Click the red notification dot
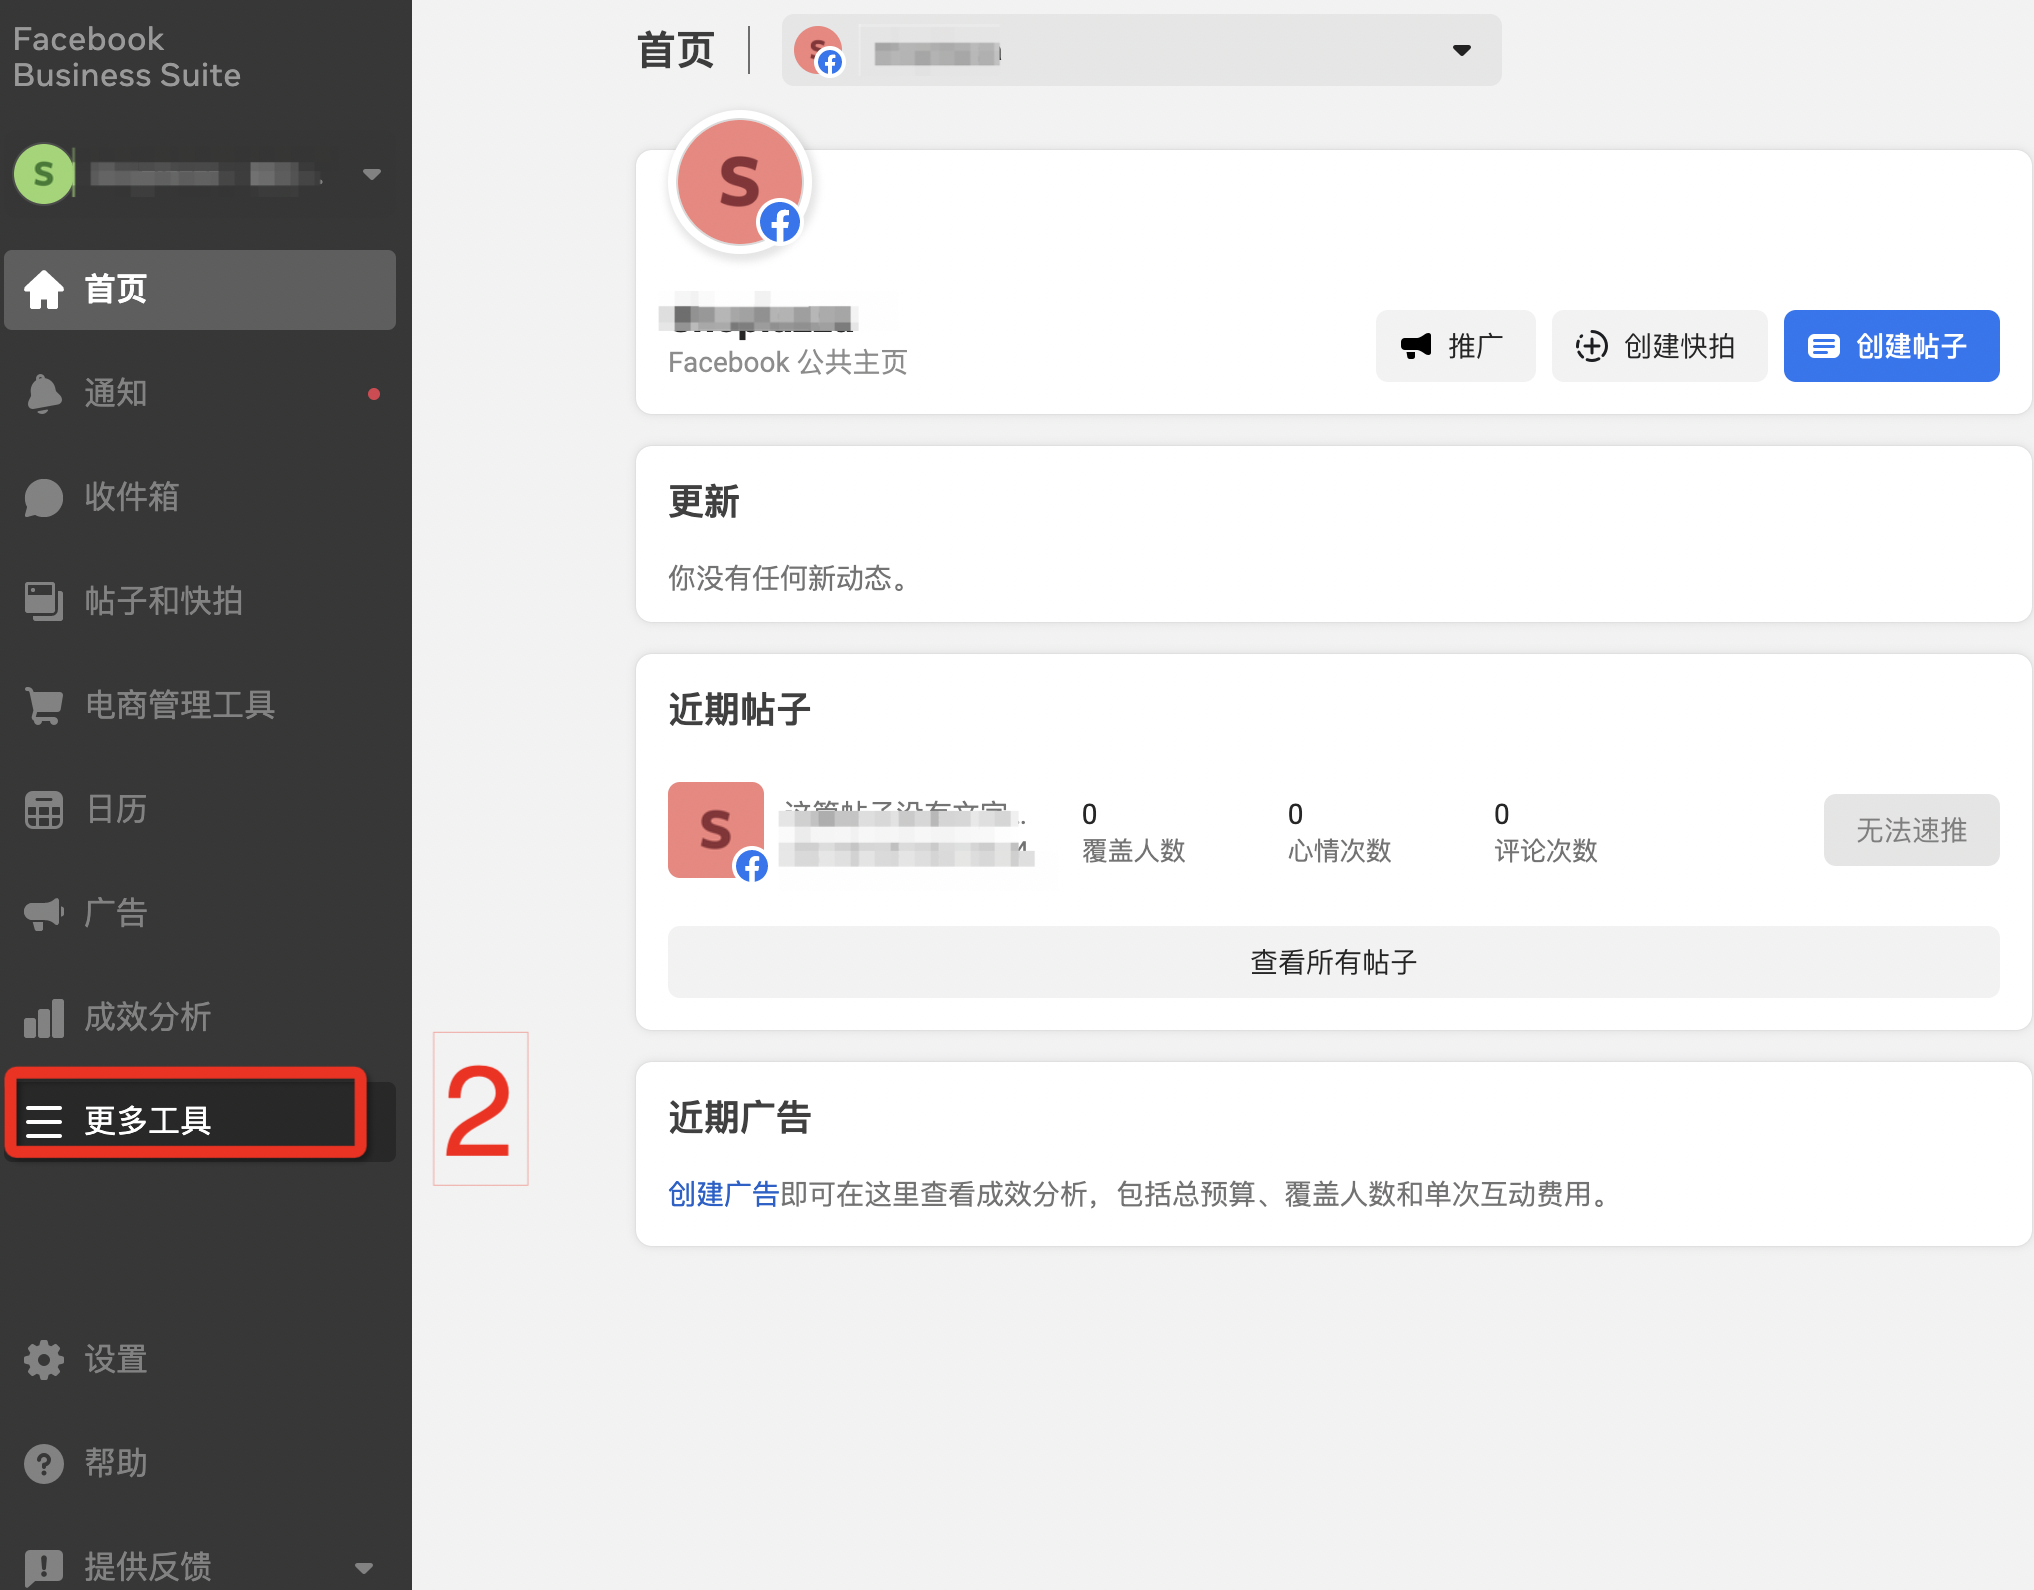 (374, 394)
